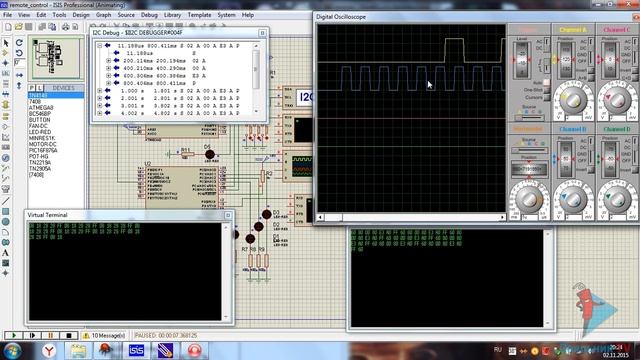The height and width of the screenshot is (360, 640).
Task: Select the 2D circle graphics tool
Action: point(6,222)
